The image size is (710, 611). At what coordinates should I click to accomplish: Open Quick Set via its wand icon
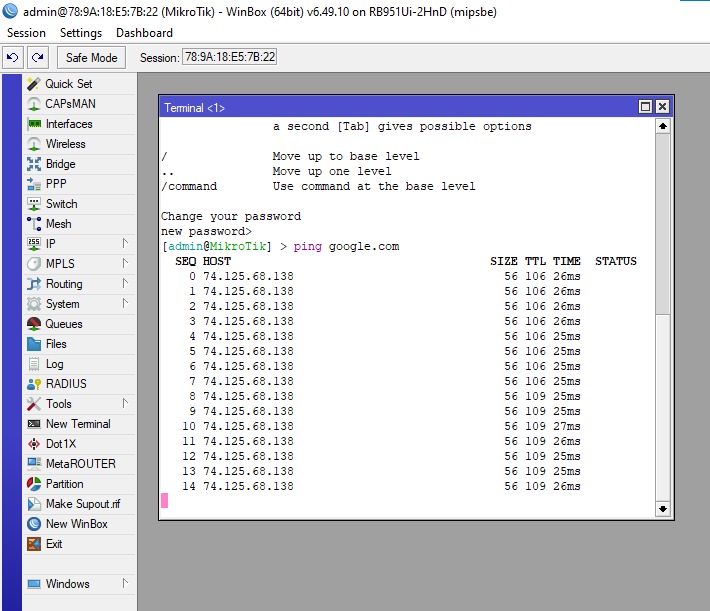coord(34,84)
